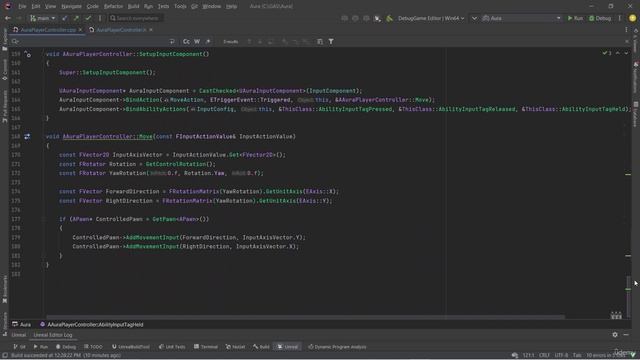
Task: Click AAuraPlayerController::AbilityInputTagHeld breadcrumb
Action: [x=92, y=325]
